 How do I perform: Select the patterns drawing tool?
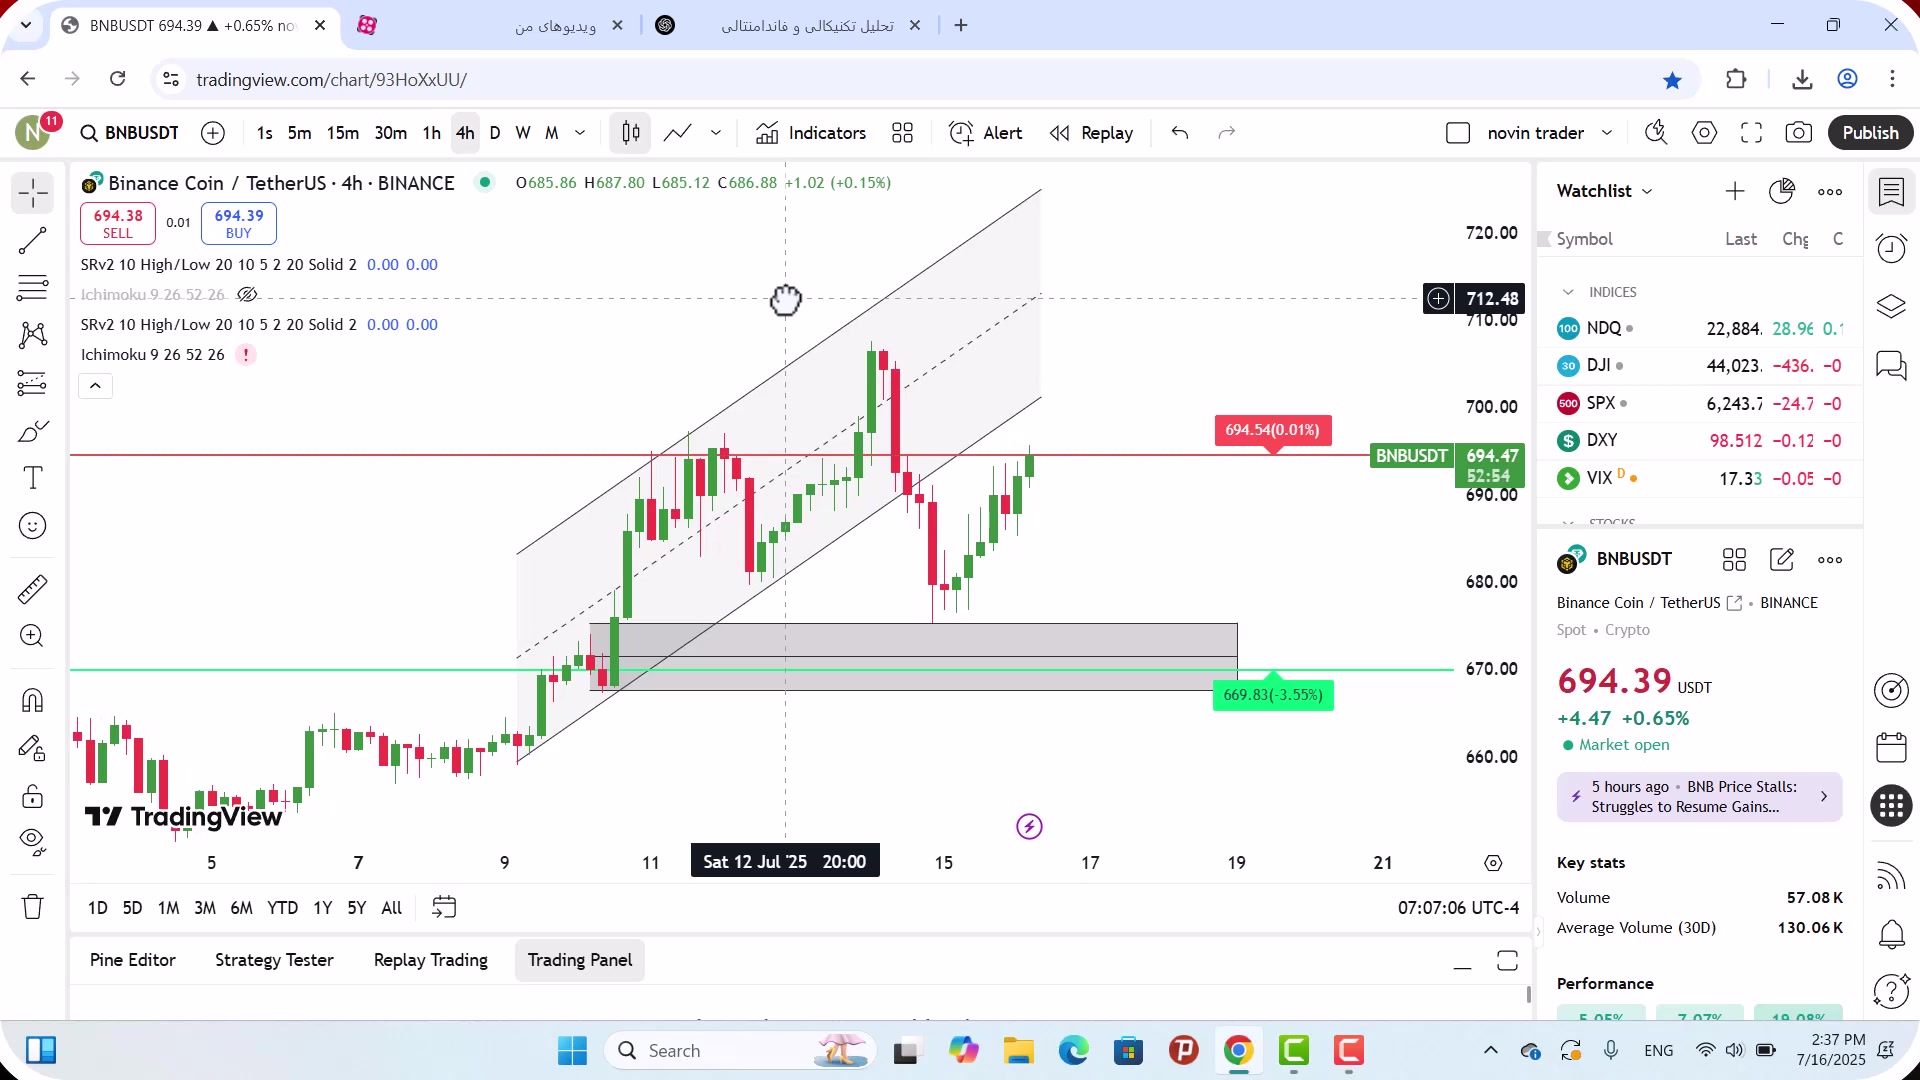(32, 335)
